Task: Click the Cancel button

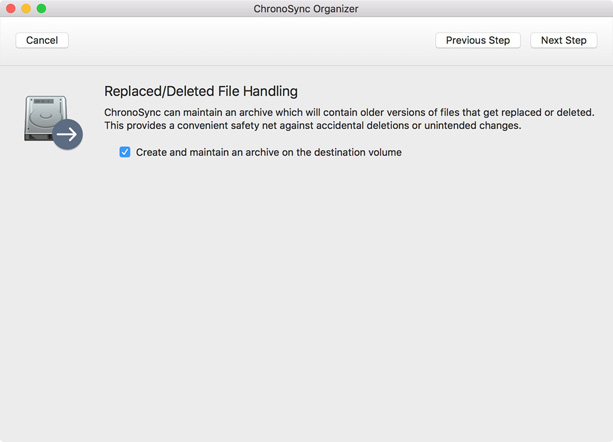Action: 42,40
